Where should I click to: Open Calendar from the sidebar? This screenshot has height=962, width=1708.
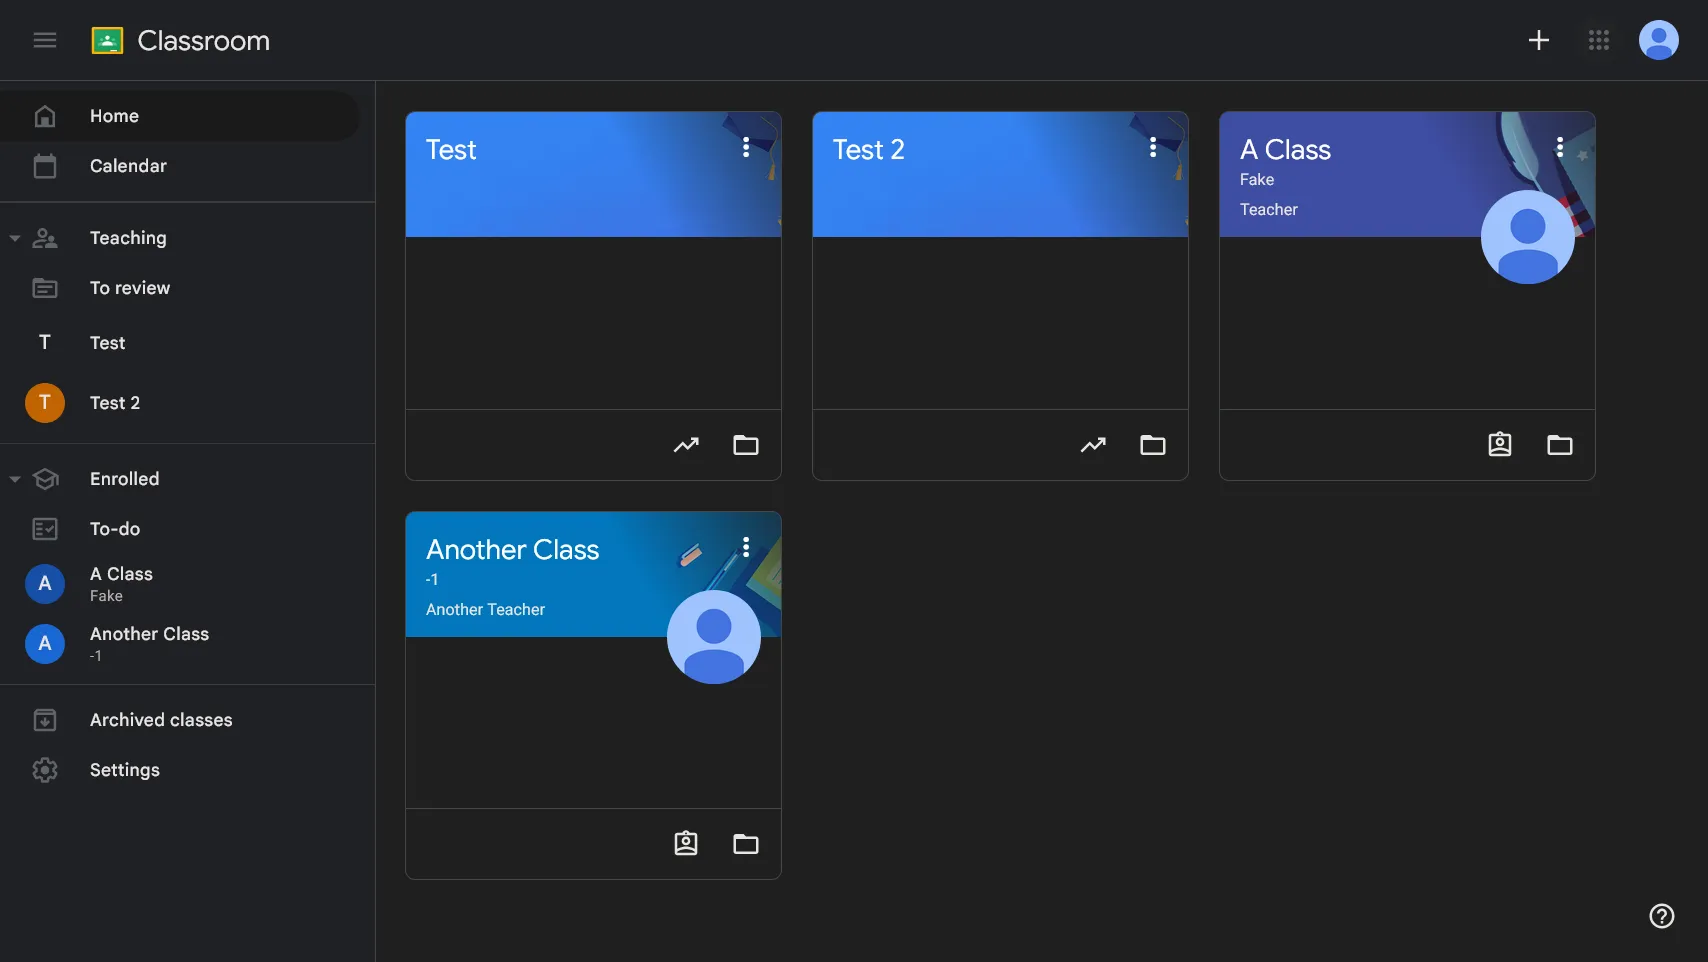[x=180, y=166]
